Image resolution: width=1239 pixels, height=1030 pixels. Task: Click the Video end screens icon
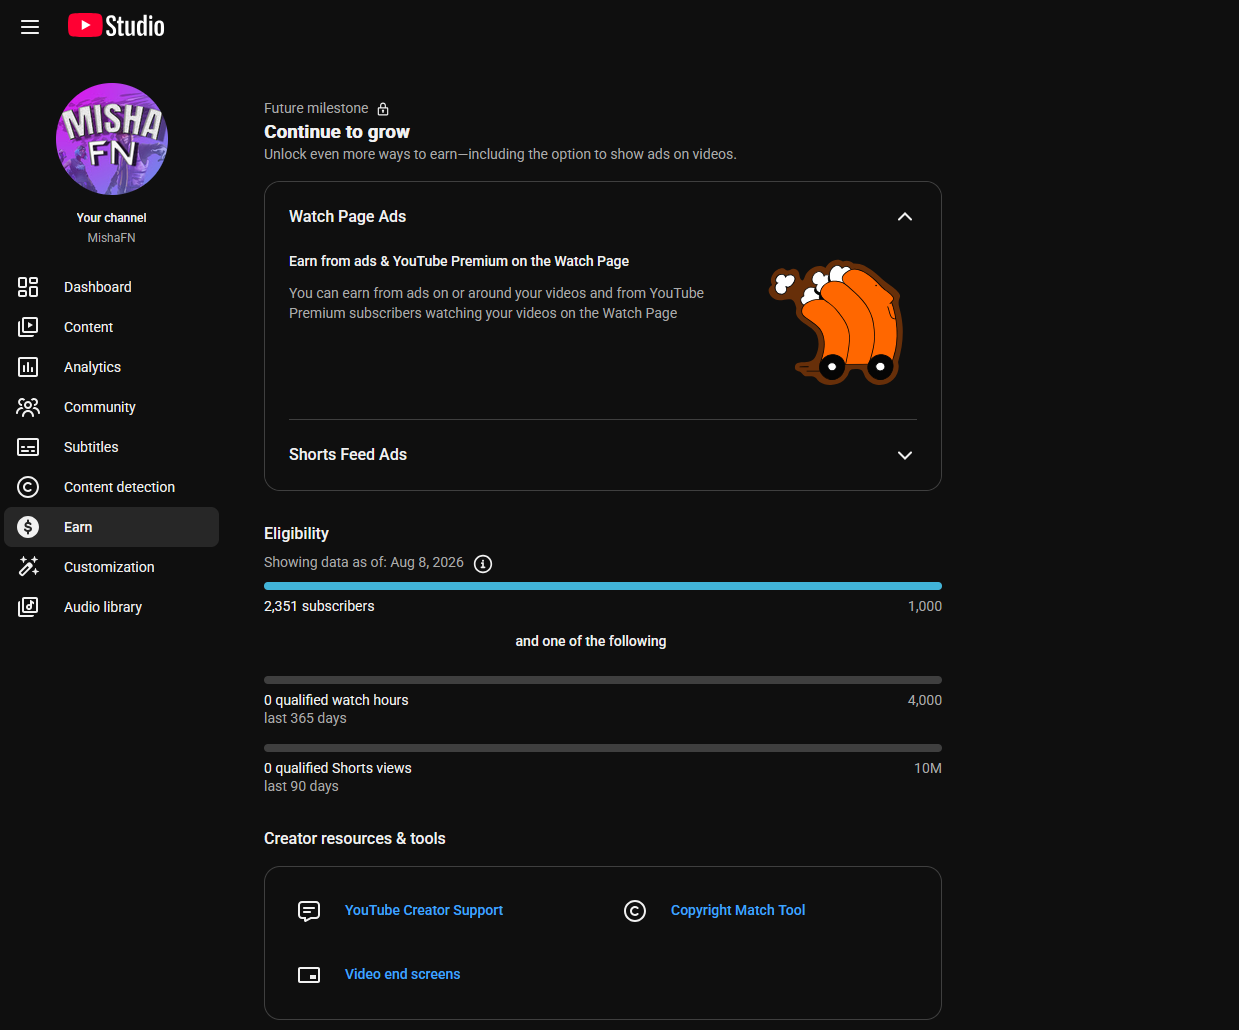pyautogui.click(x=309, y=975)
